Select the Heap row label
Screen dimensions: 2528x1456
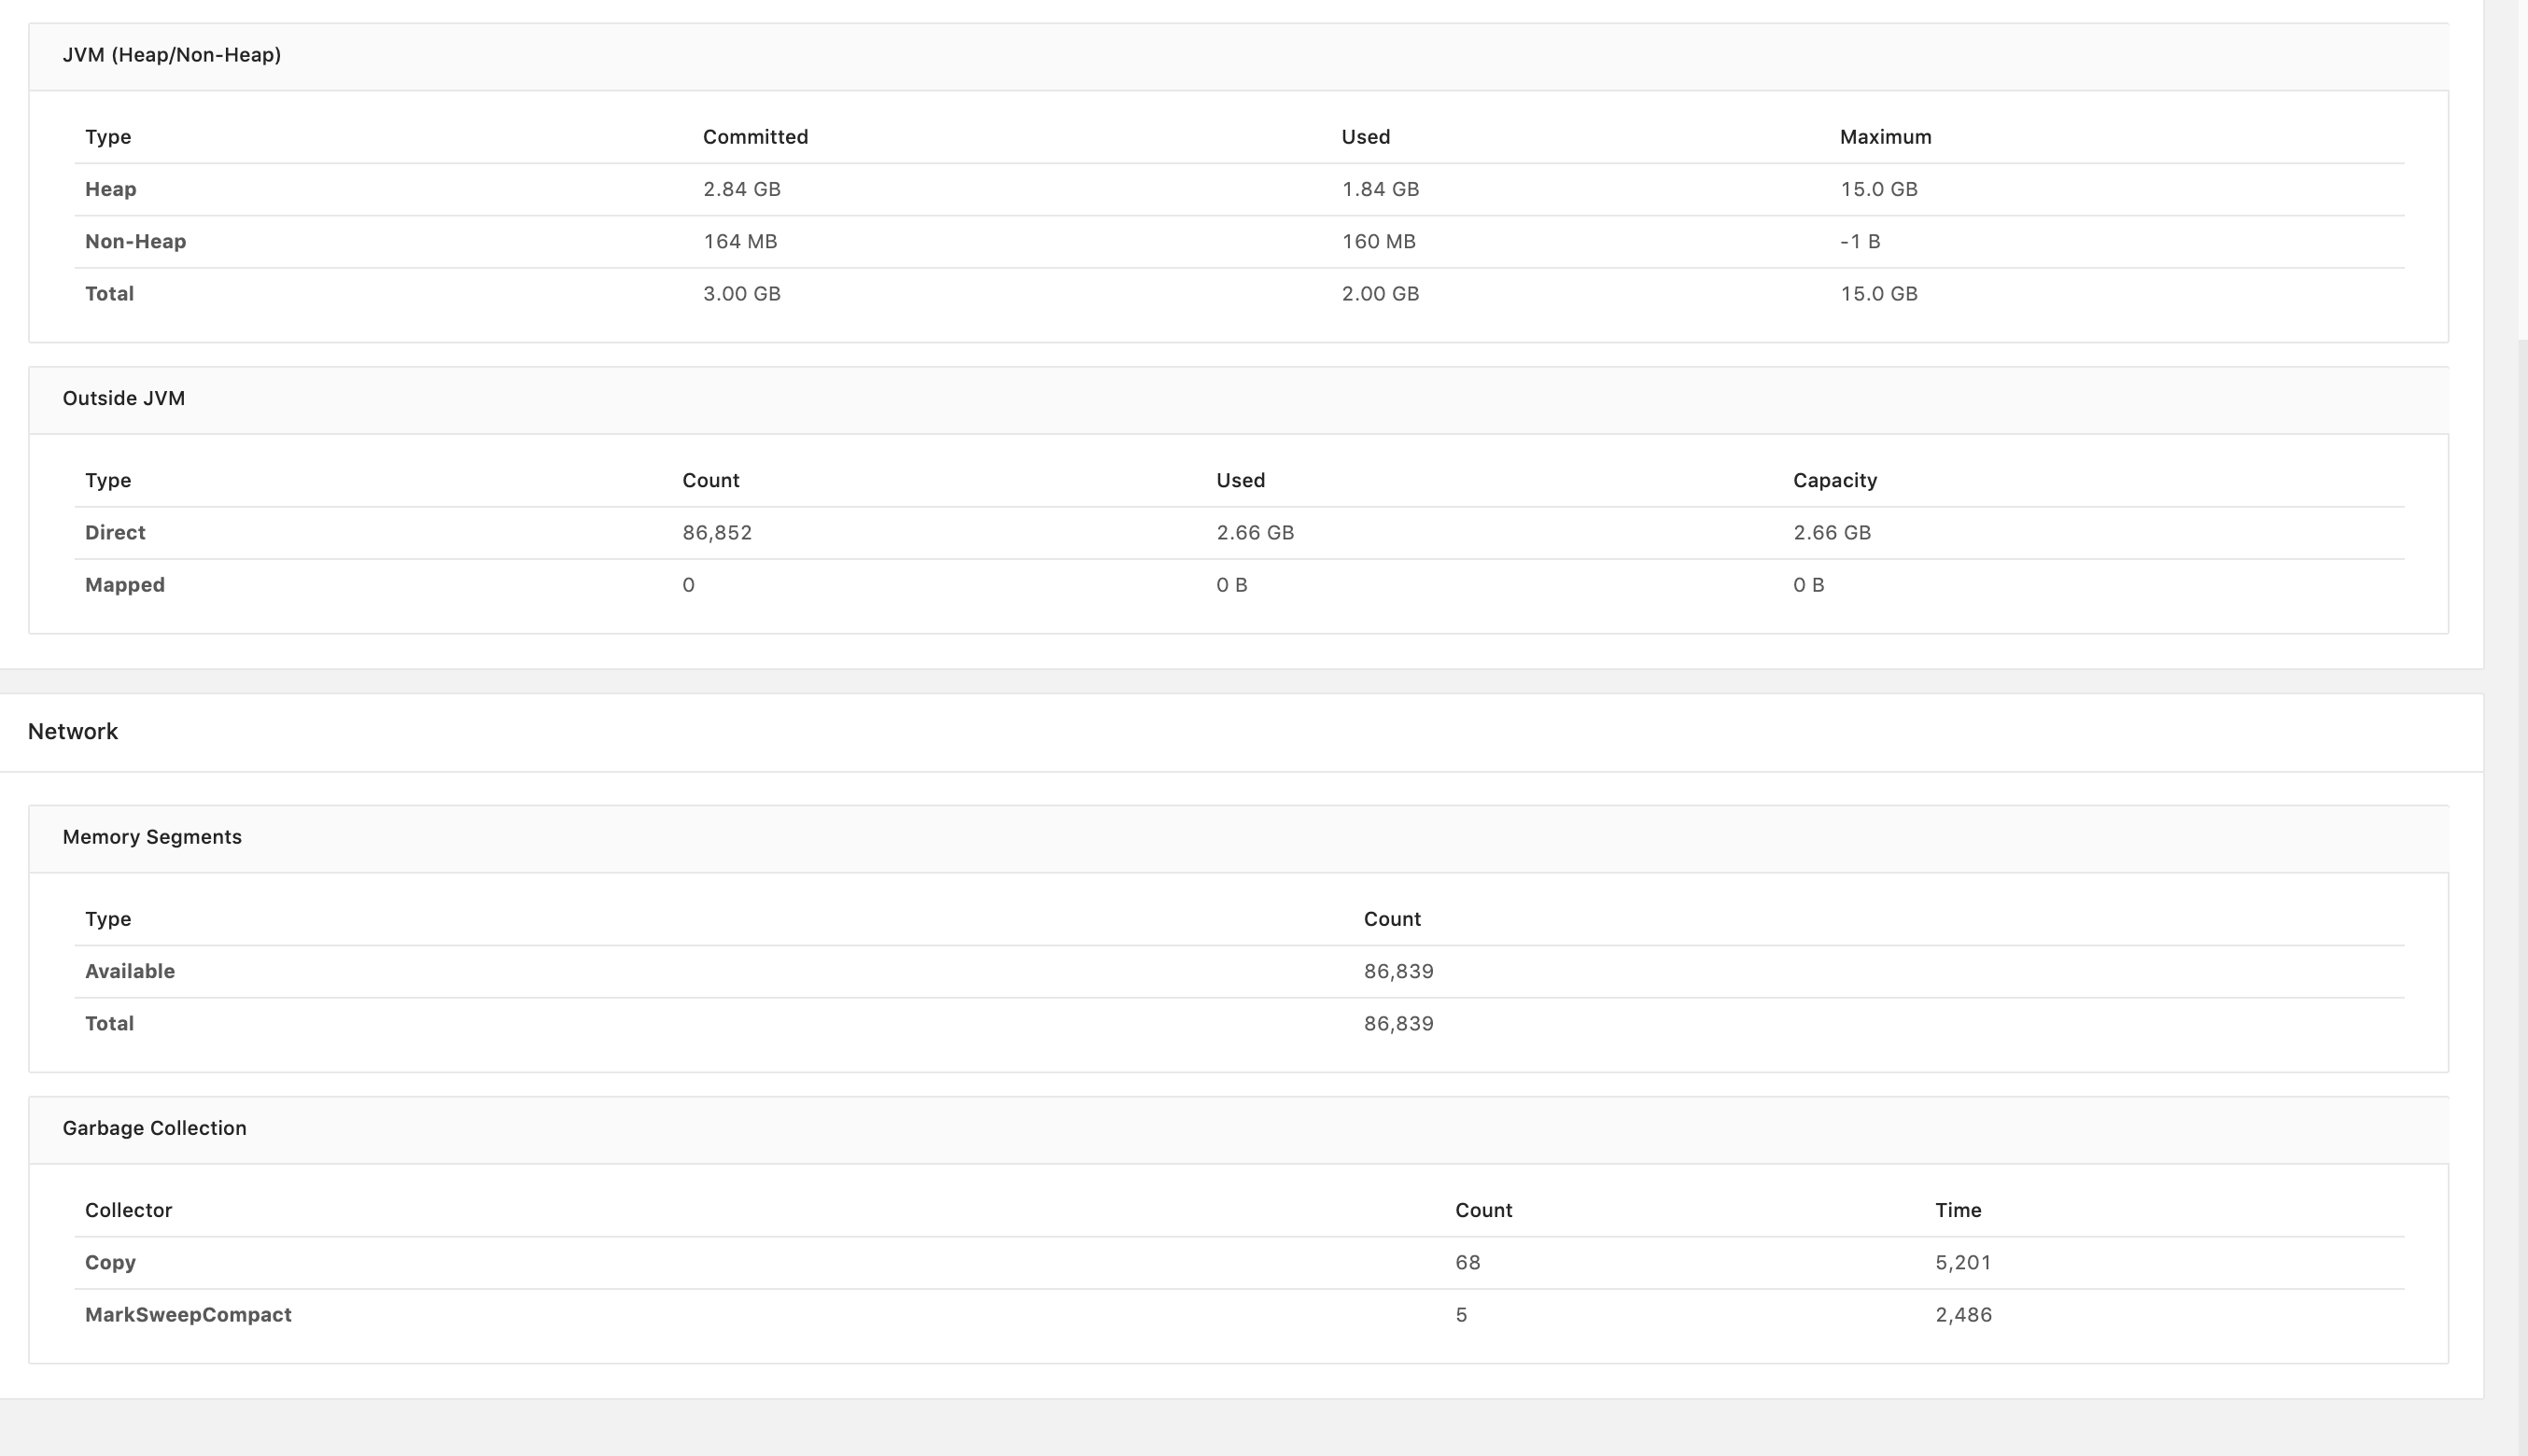click(110, 189)
